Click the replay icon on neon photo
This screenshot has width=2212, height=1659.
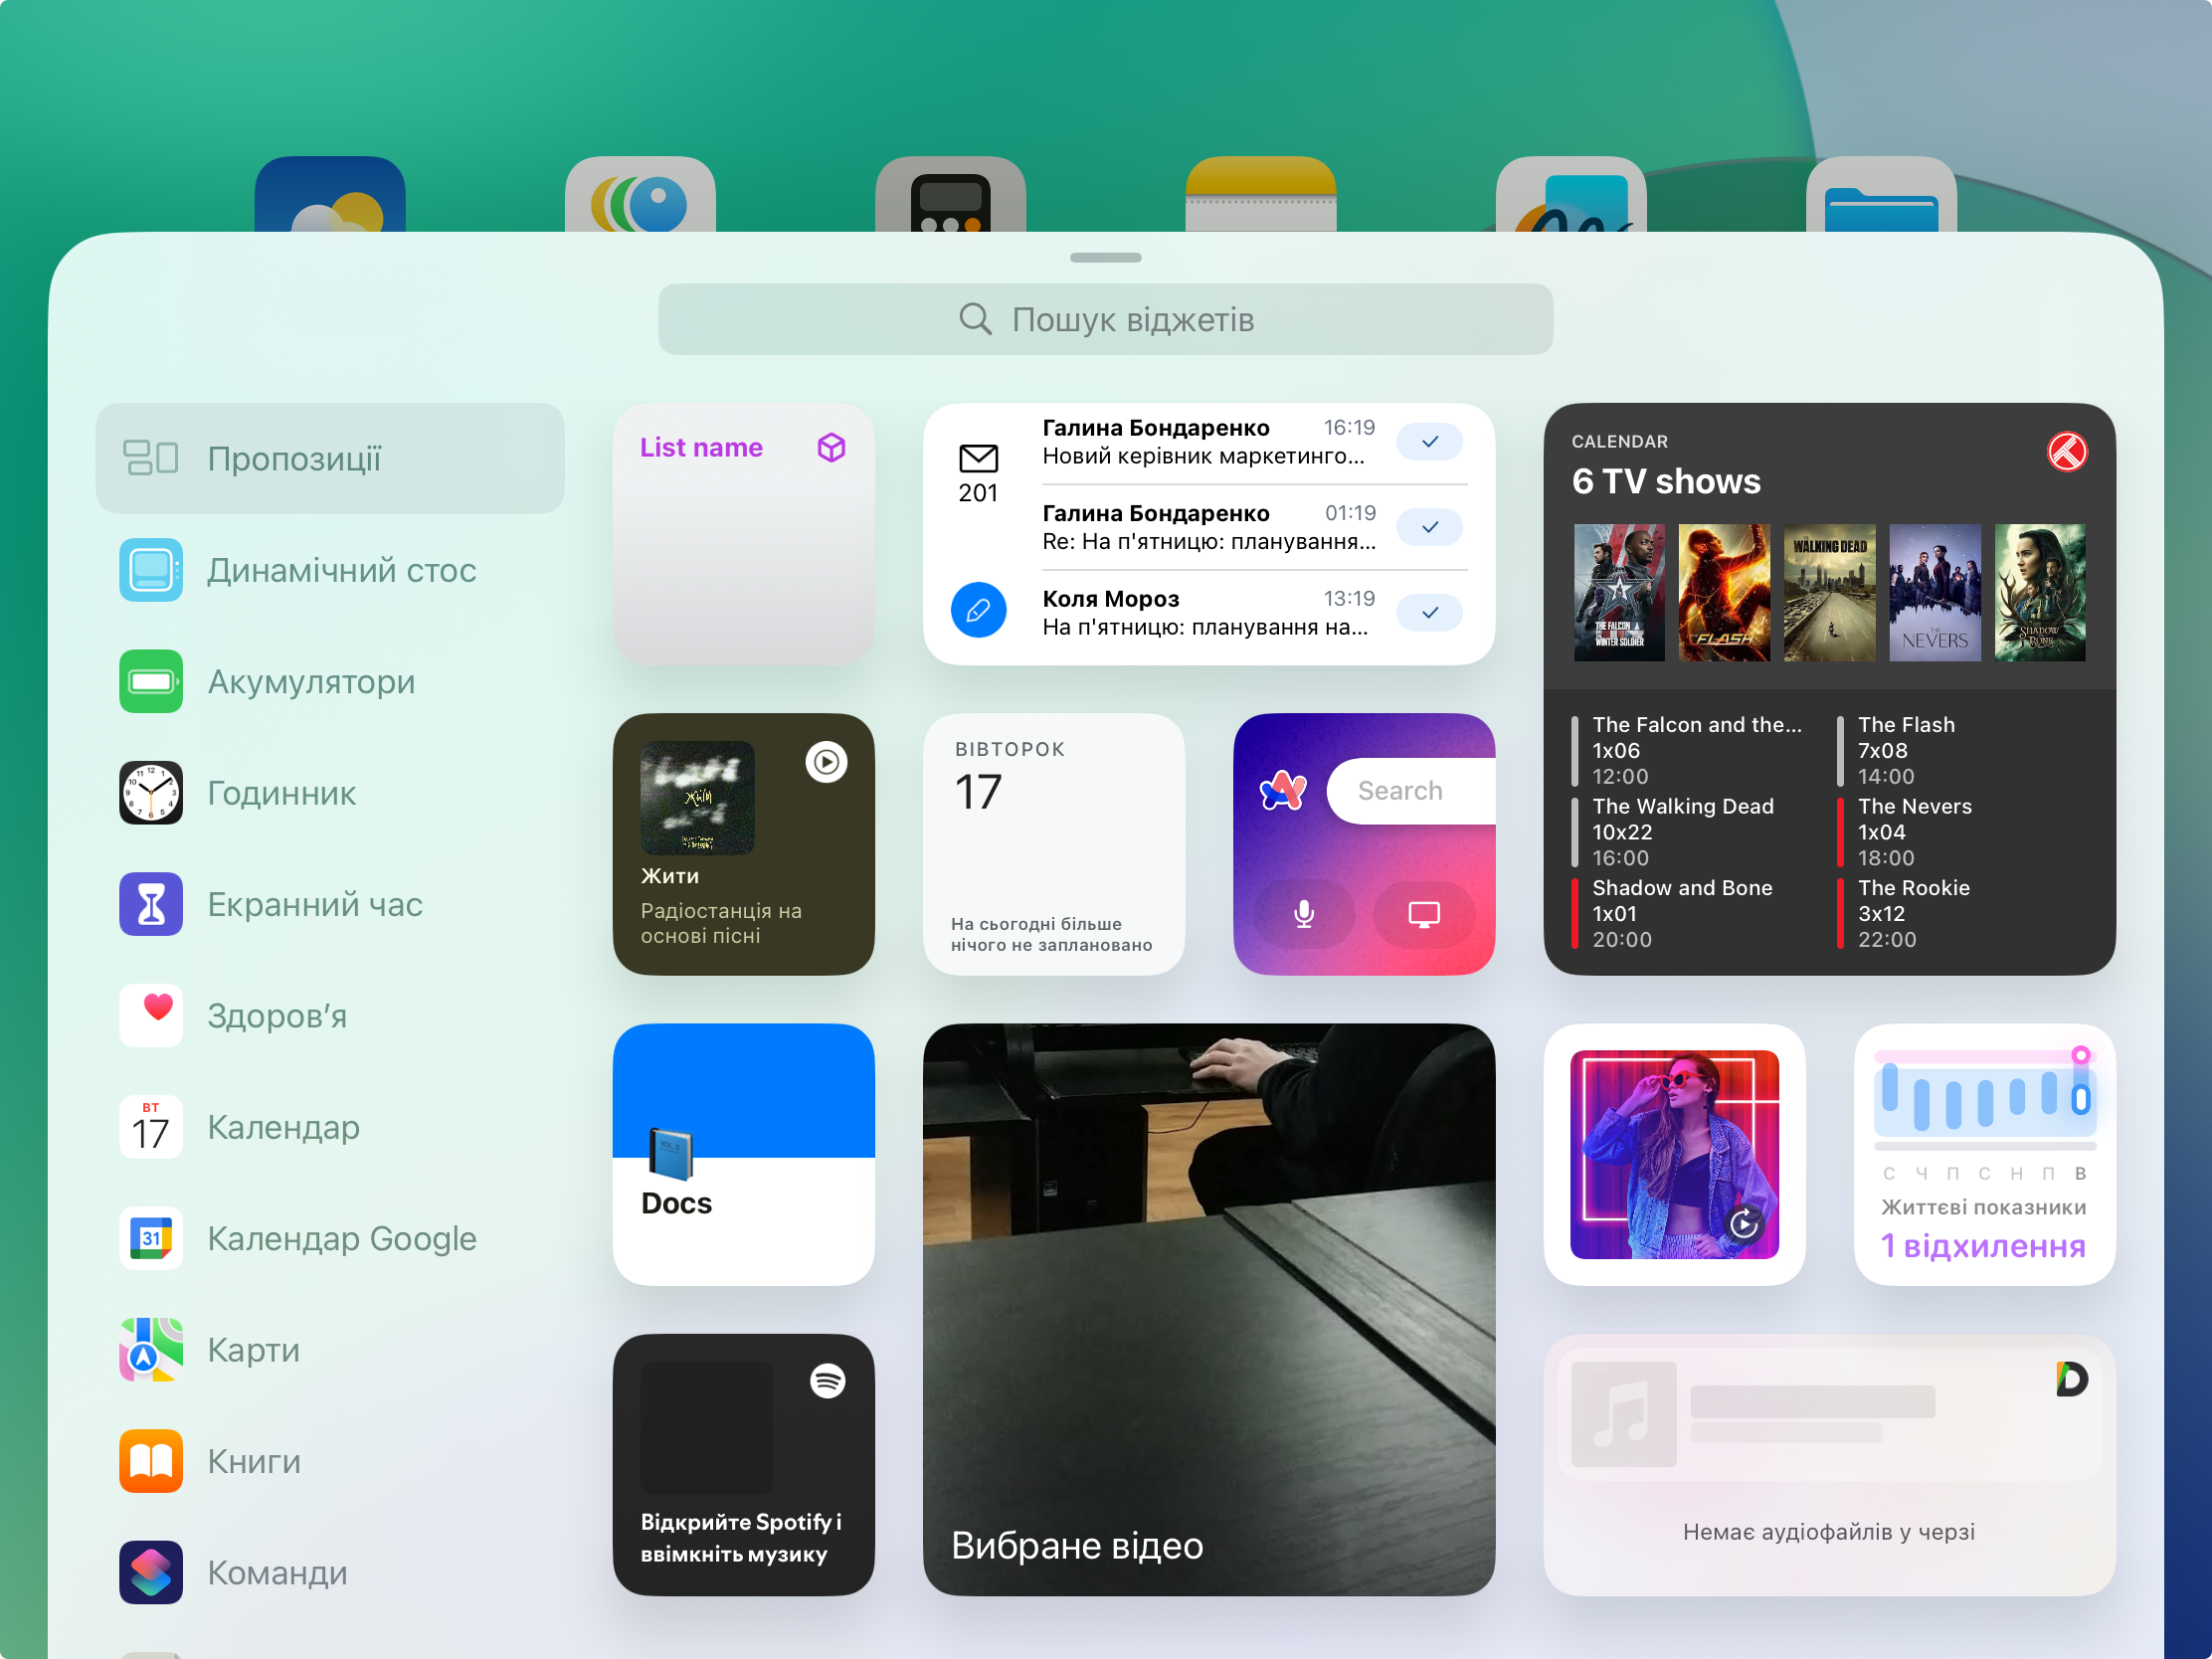(1744, 1223)
